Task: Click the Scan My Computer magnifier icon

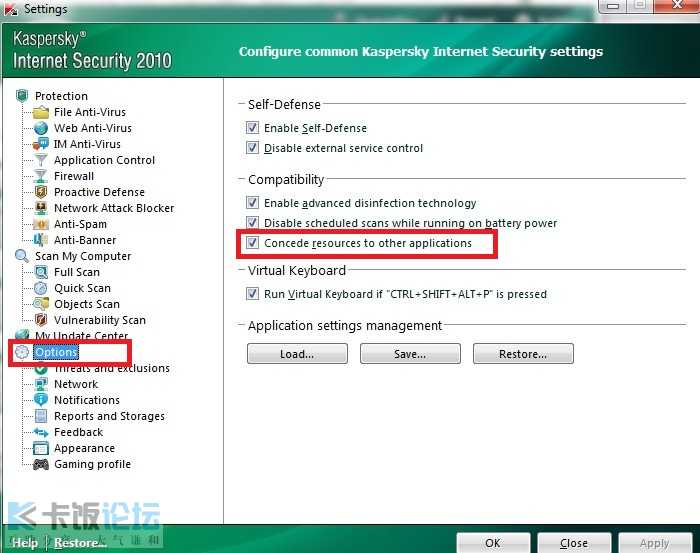Action: point(22,256)
